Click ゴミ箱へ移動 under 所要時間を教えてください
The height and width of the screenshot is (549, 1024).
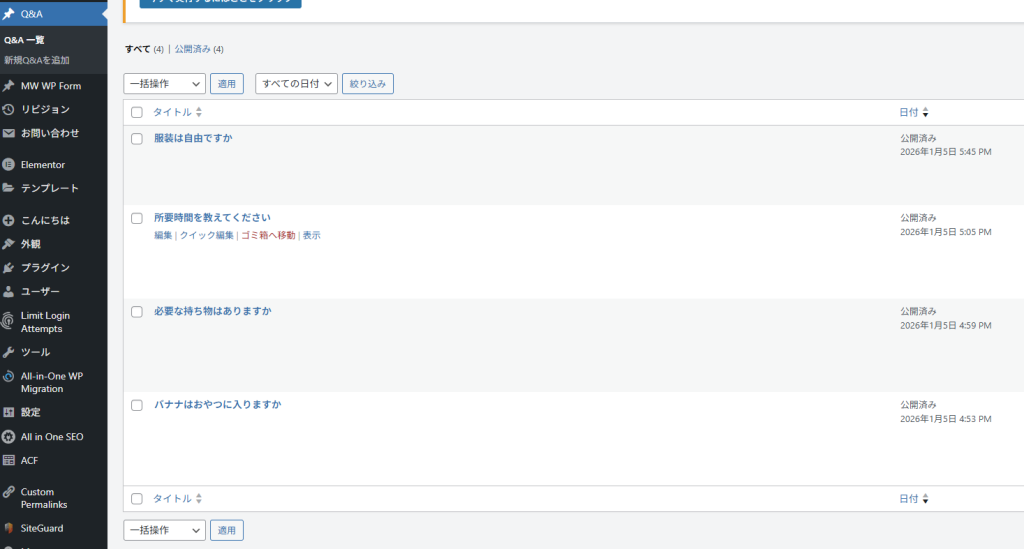pos(268,236)
